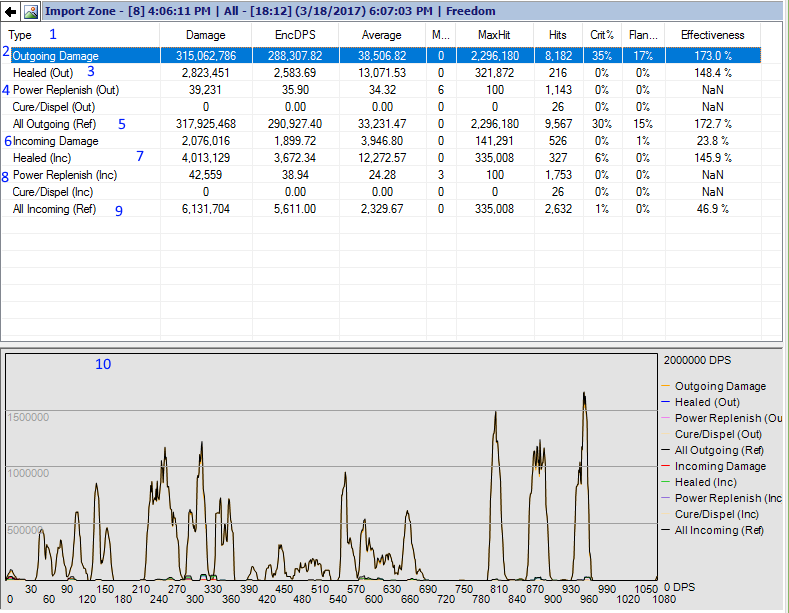Click the graph image icon in title bar

click(30, 12)
